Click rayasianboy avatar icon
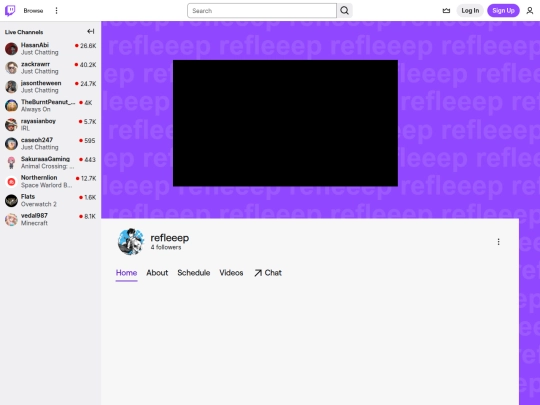Viewport: 540px width, 405px height. click(x=11, y=125)
